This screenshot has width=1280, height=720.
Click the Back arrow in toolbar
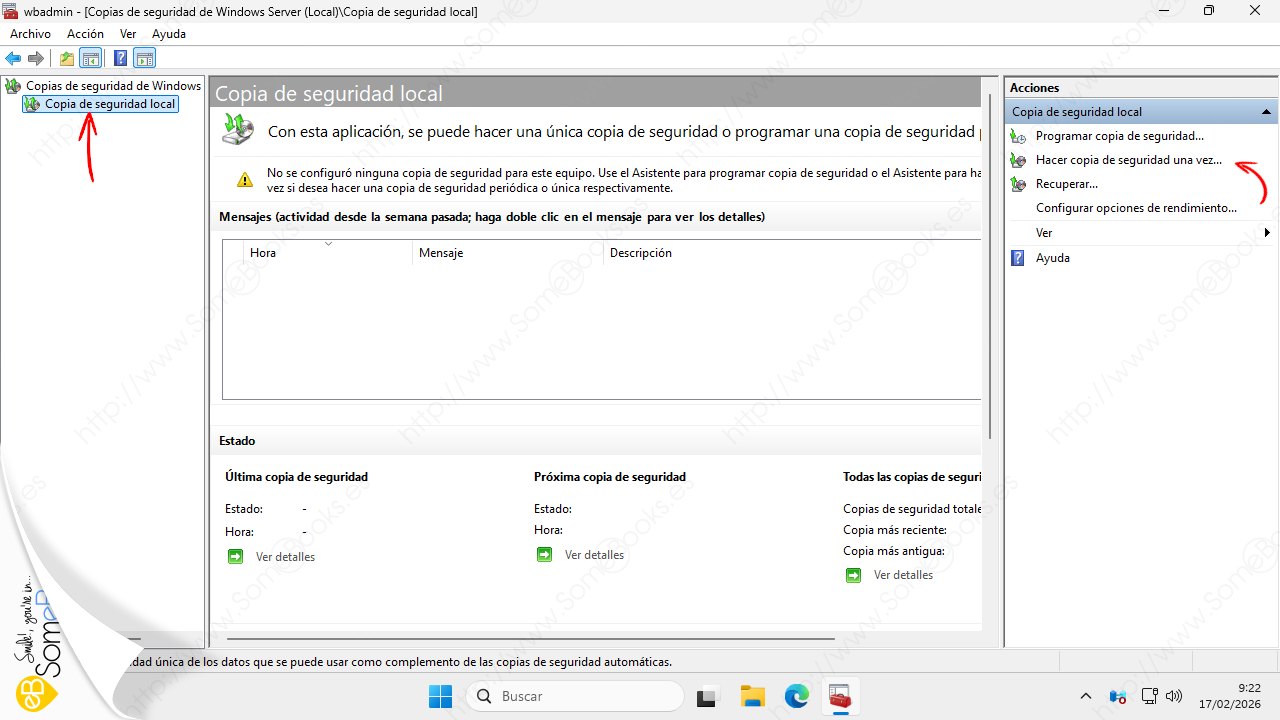tap(13, 58)
